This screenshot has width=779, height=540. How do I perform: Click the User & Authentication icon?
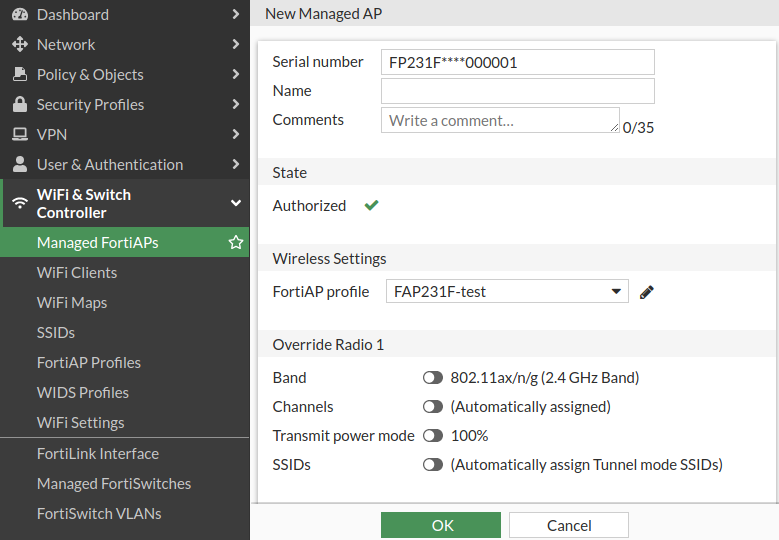coord(19,165)
